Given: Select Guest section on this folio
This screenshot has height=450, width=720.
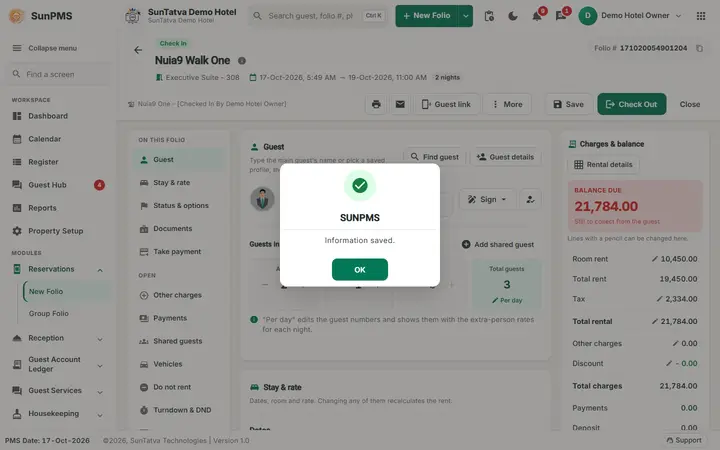Looking at the screenshot, I should tap(179, 160).
